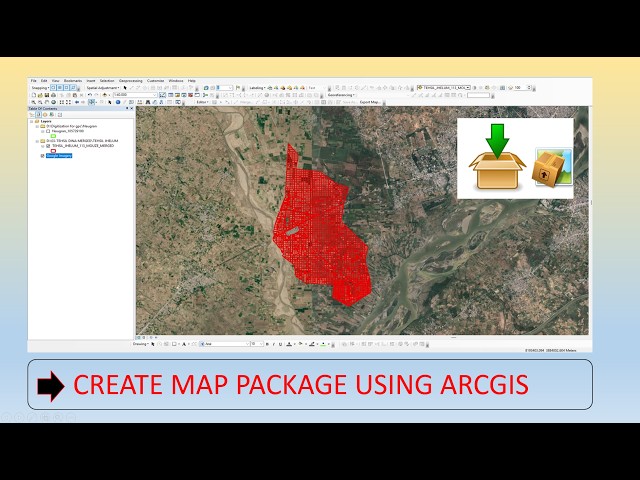Open the Drawing dropdown menu
The width and height of the screenshot is (640, 480).
pos(141,344)
